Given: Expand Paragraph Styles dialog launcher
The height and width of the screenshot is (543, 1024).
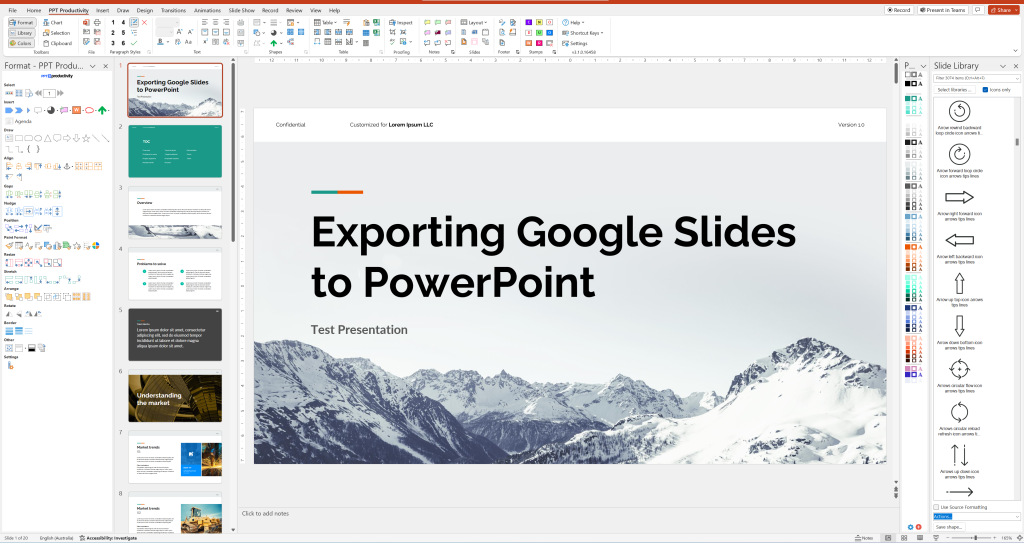Looking at the screenshot, I should (149, 52).
